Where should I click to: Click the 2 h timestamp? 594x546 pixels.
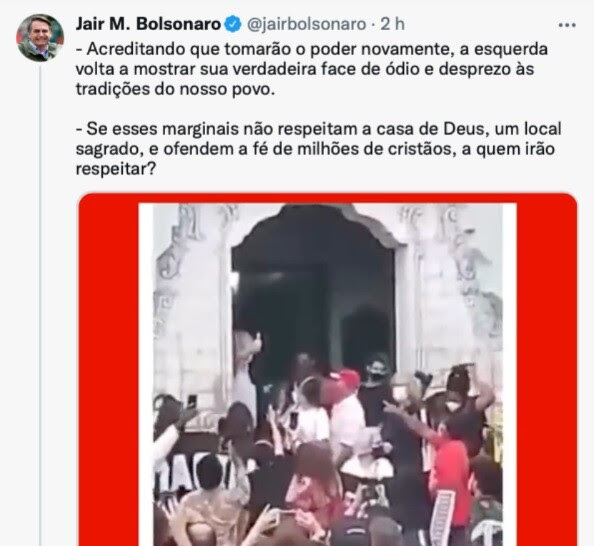tap(392, 24)
